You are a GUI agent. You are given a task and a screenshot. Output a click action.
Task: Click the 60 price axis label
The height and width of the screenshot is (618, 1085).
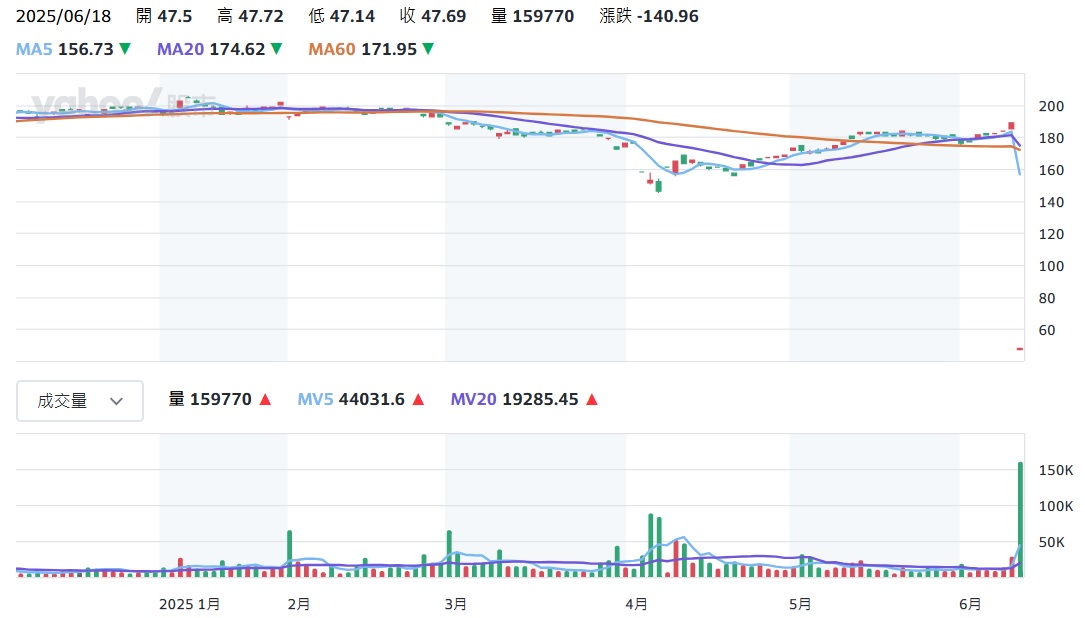pyautogui.click(x=1047, y=331)
